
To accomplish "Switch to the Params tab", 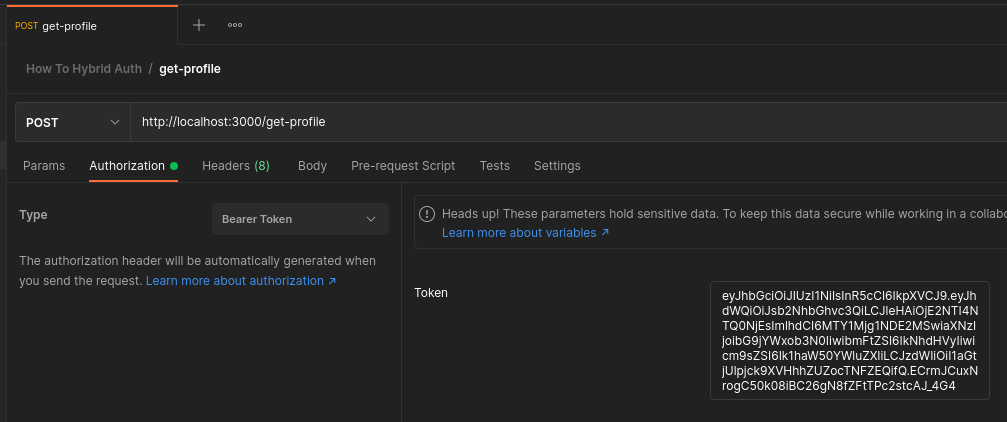I will (x=44, y=166).
